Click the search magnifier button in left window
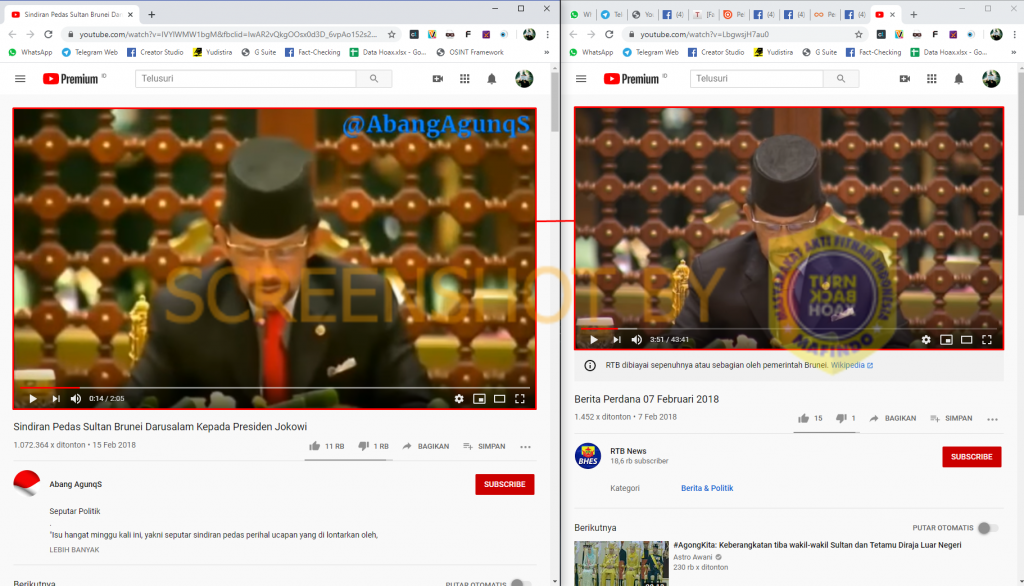 374,78
